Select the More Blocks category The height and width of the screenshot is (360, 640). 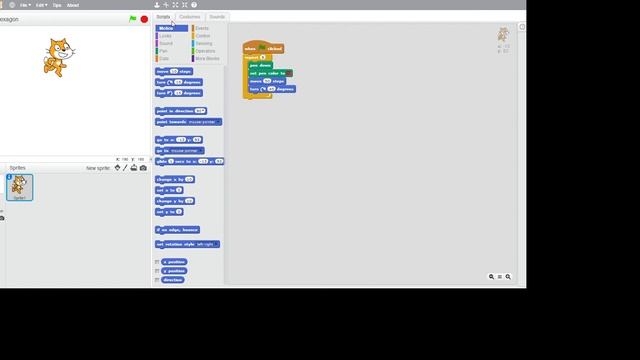(x=208, y=58)
